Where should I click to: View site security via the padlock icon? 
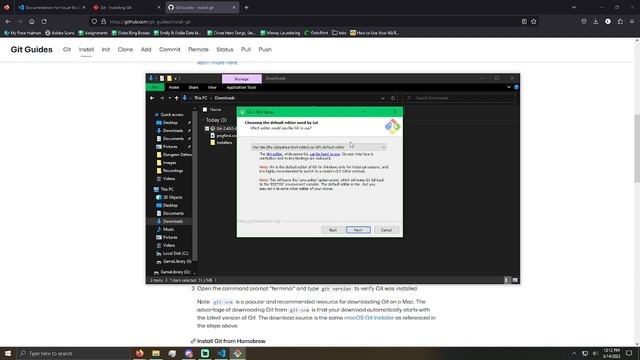pyautogui.click(x=103, y=21)
